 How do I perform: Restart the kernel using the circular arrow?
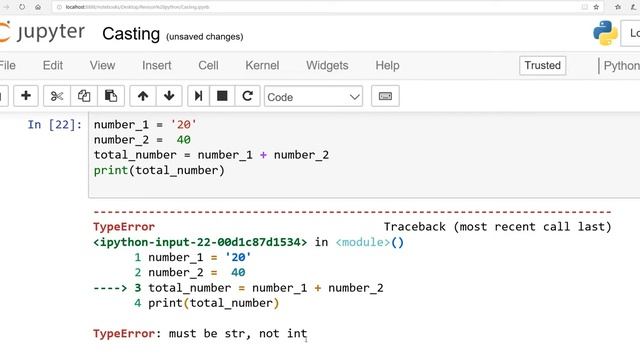point(247,96)
